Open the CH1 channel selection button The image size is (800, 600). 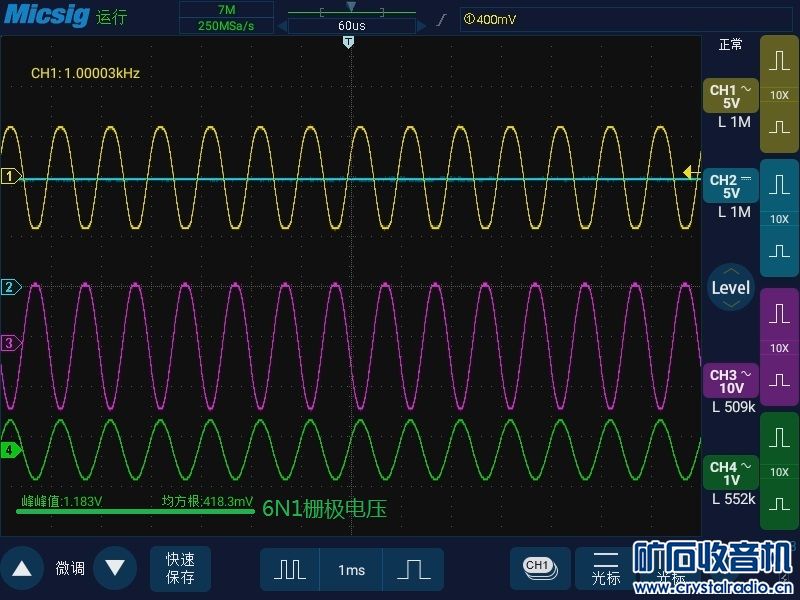[x=540, y=568]
